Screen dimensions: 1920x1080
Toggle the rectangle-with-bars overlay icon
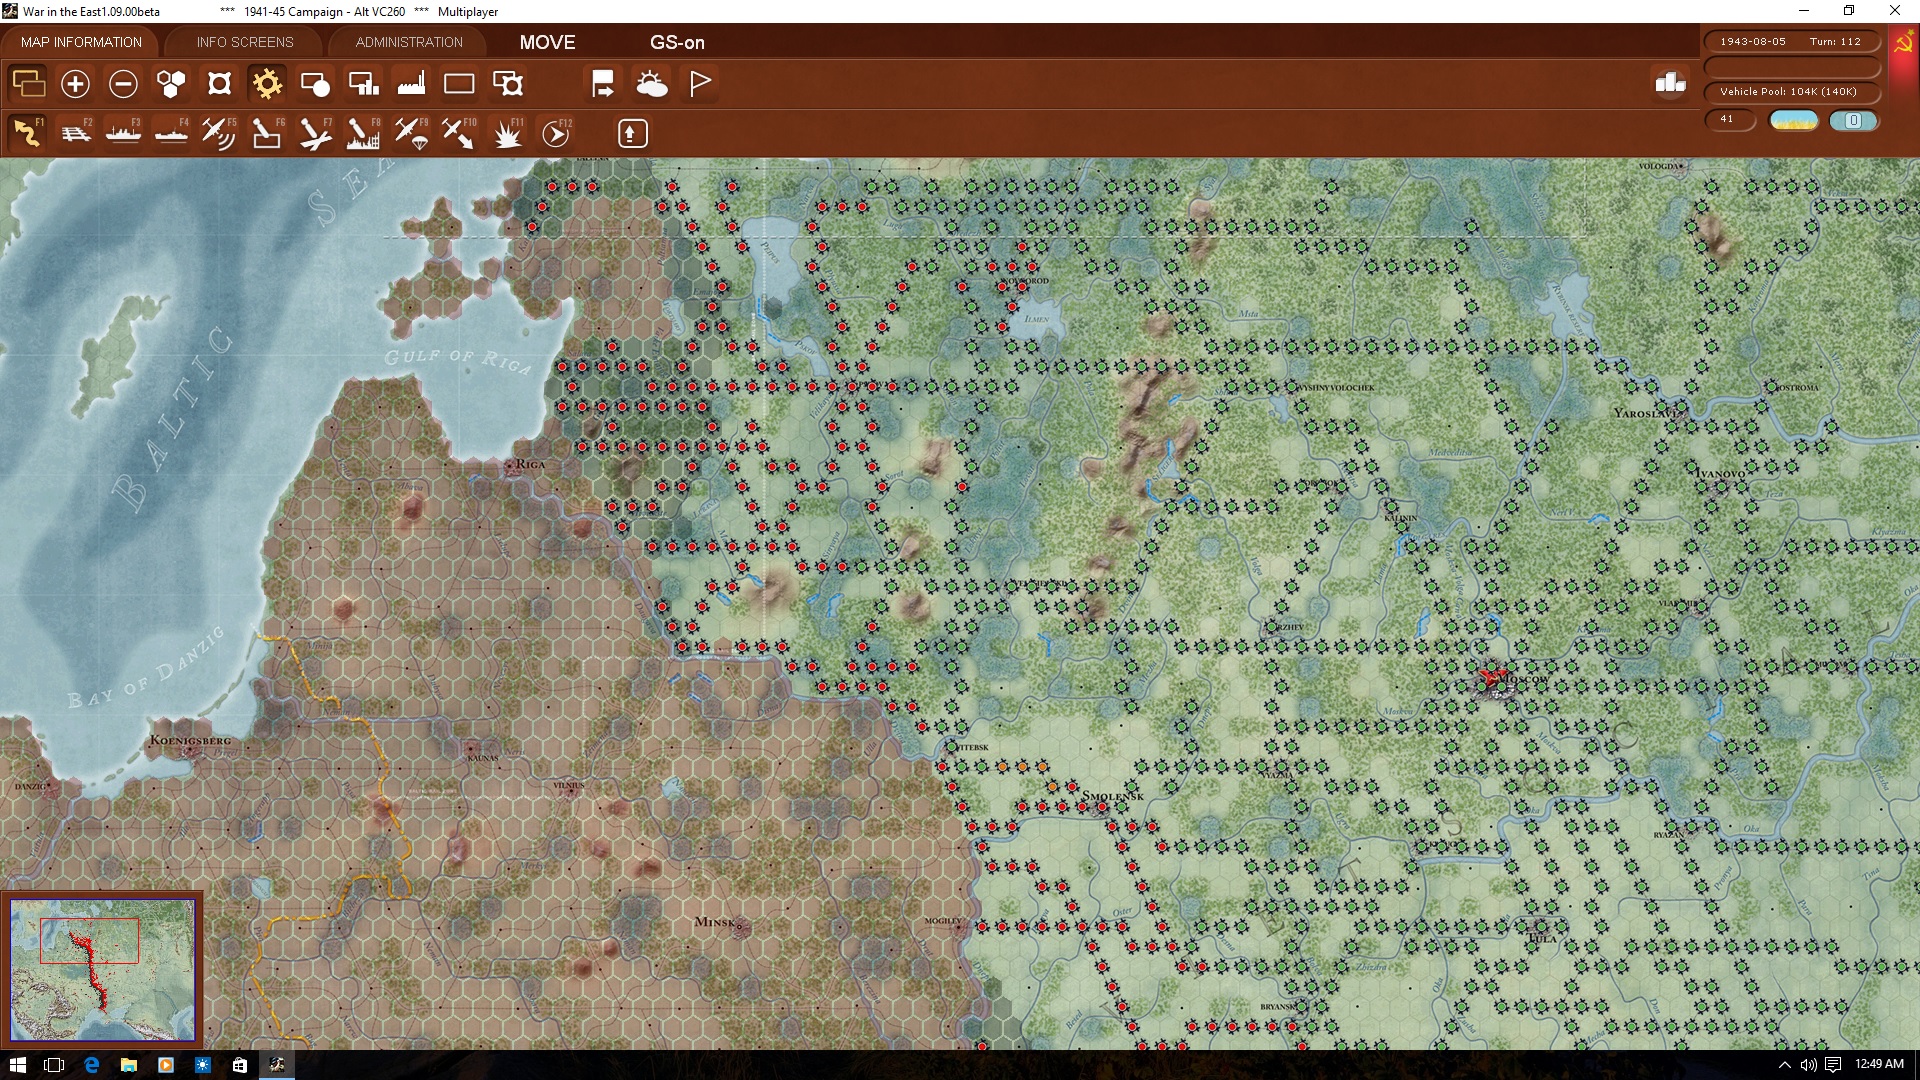363,84
